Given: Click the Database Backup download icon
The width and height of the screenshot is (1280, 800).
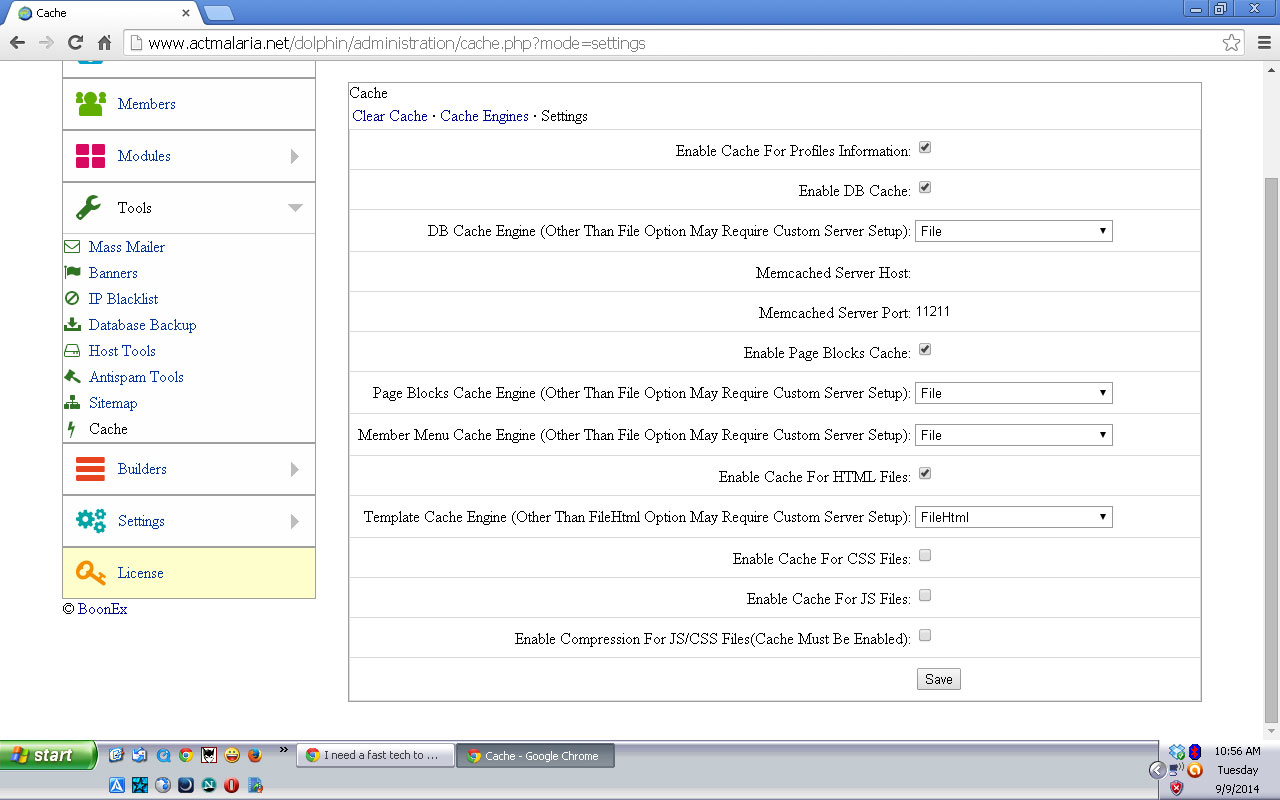Looking at the screenshot, I should click(72, 325).
